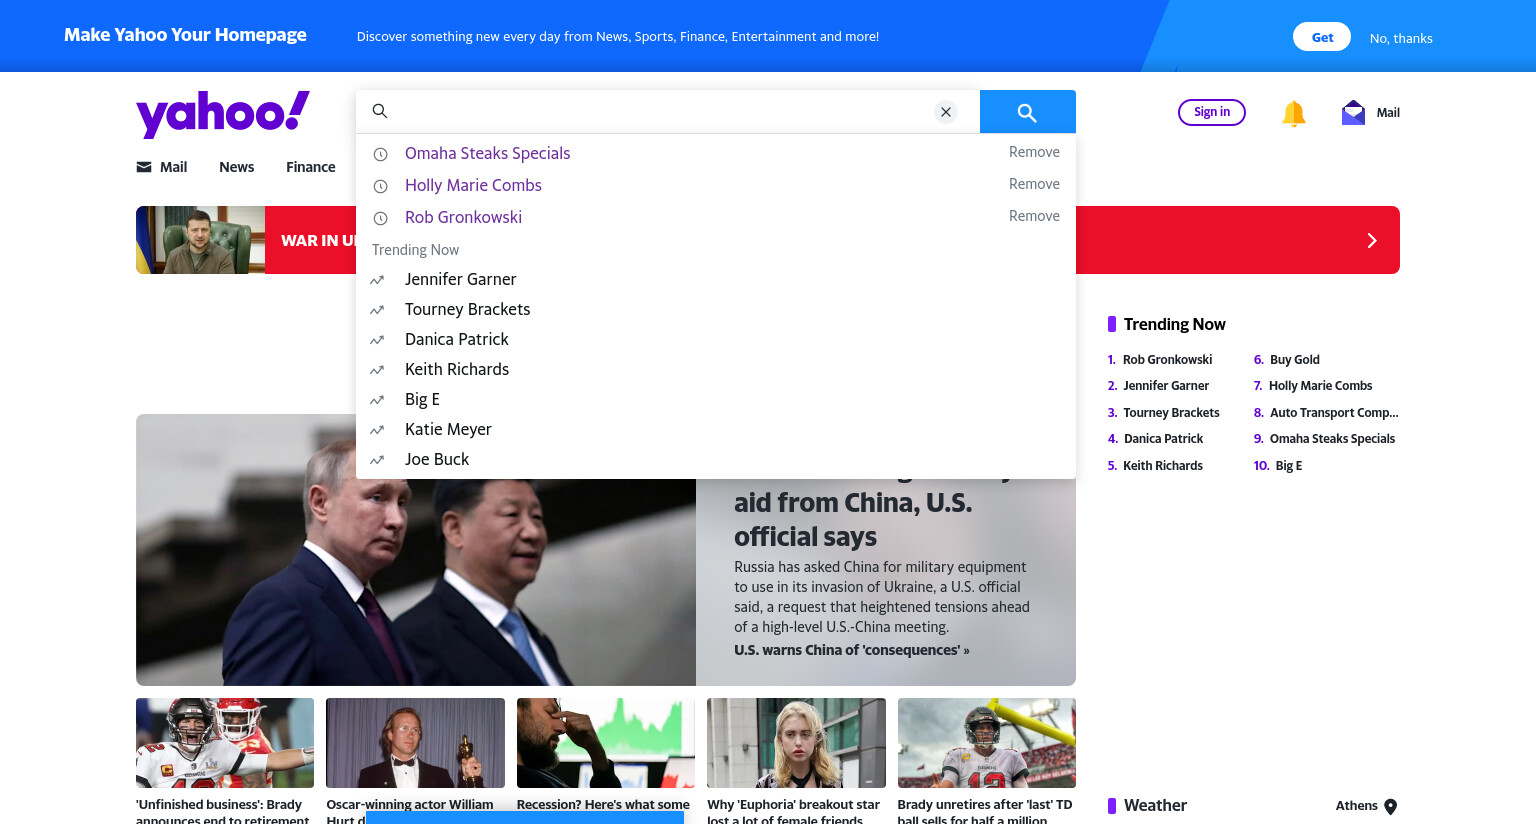1536x824 pixels.
Task: Click clock icon beside Holly Marie Combs
Action: point(380,186)
